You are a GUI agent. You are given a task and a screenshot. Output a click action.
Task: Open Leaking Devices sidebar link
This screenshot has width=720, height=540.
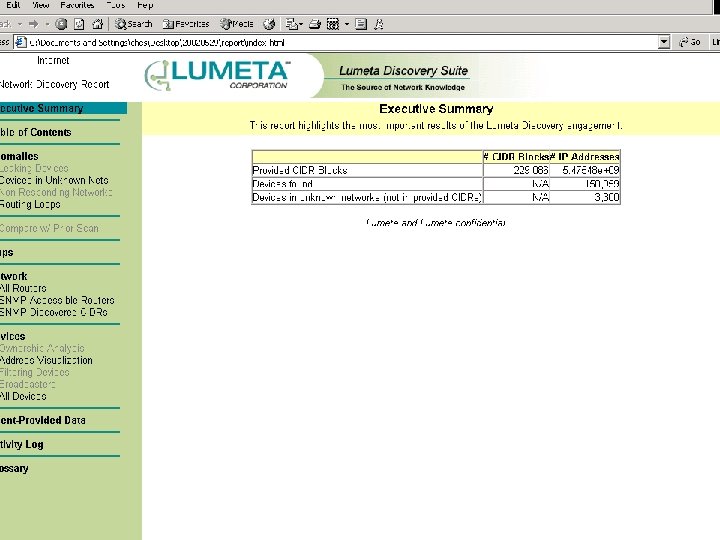tap(34, 168)
